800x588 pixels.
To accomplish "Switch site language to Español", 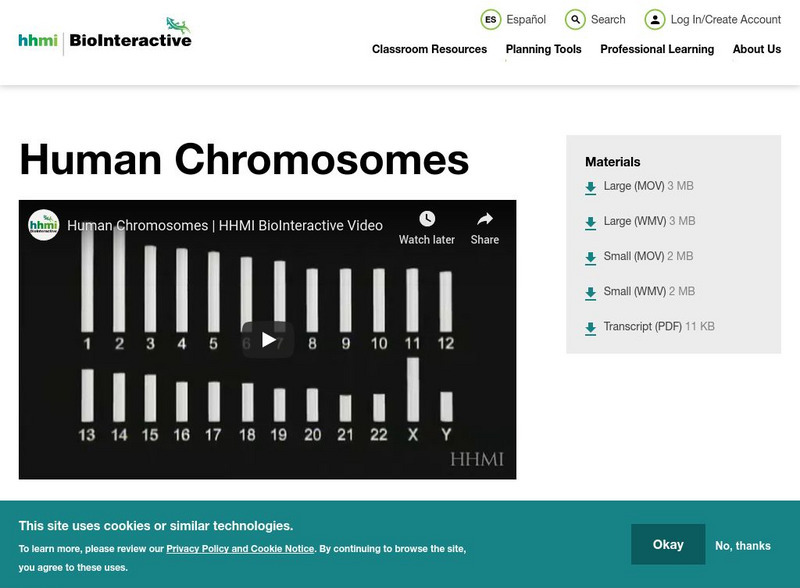I will coord(526,20).
